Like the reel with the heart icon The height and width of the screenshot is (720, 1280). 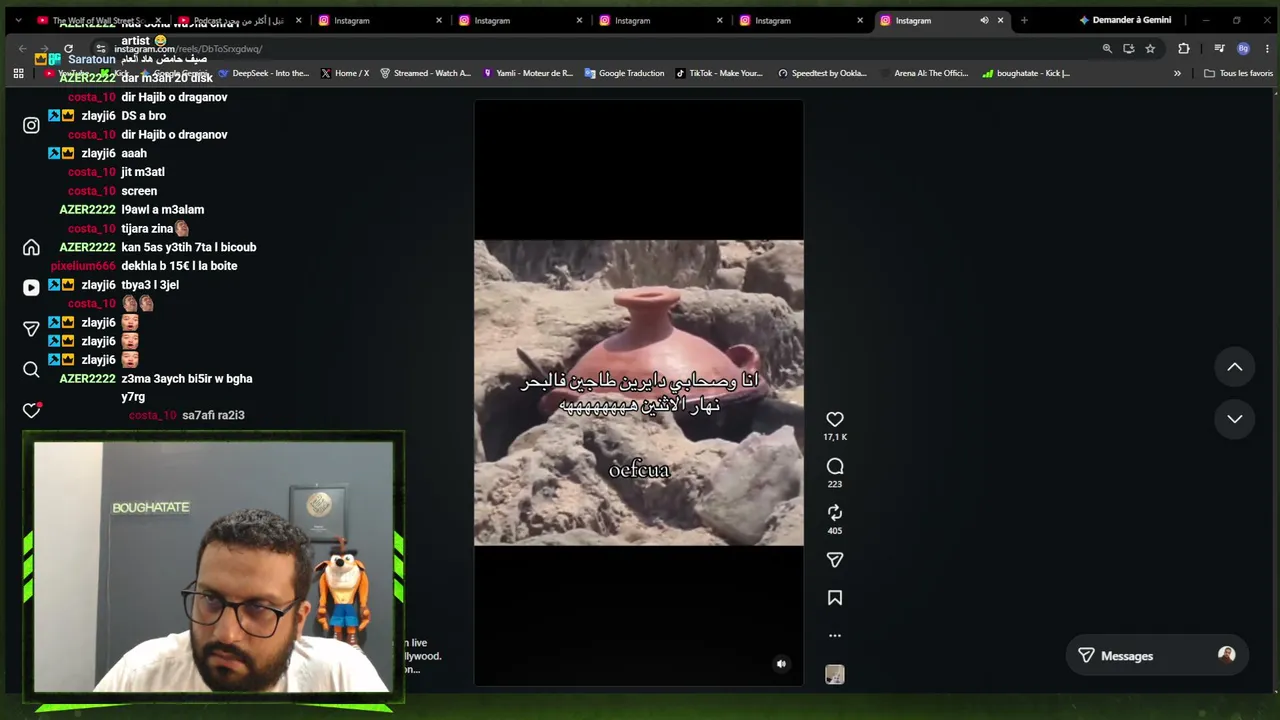(x=835, y=419)
